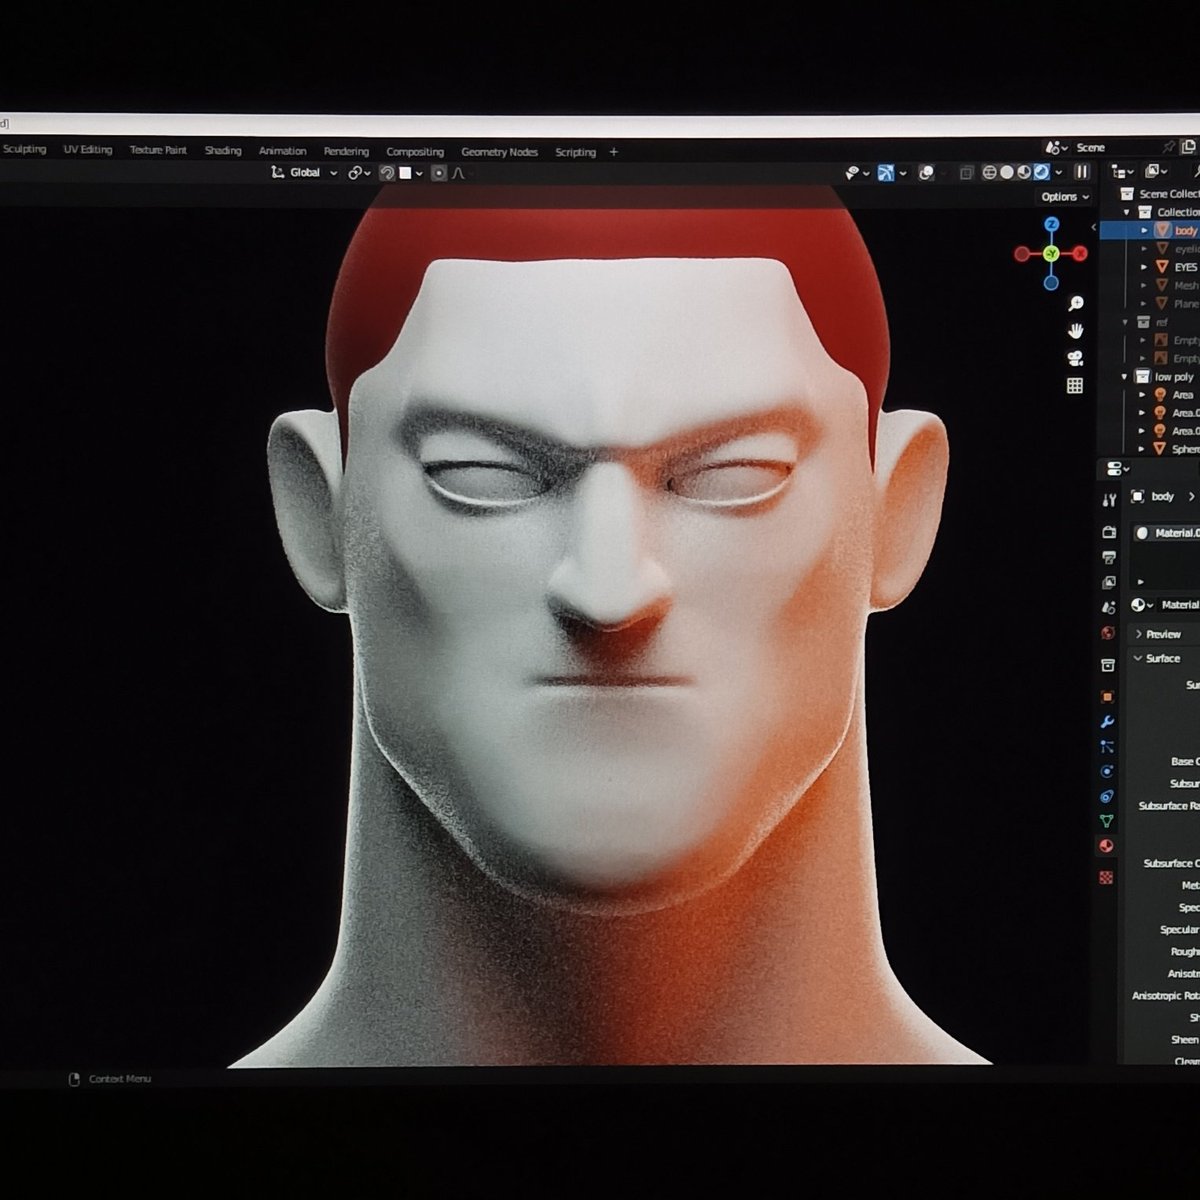This screenshot has height=1200, width=1200.
Task: Expand the Preview panel
Action: (x=1164, y=635)
